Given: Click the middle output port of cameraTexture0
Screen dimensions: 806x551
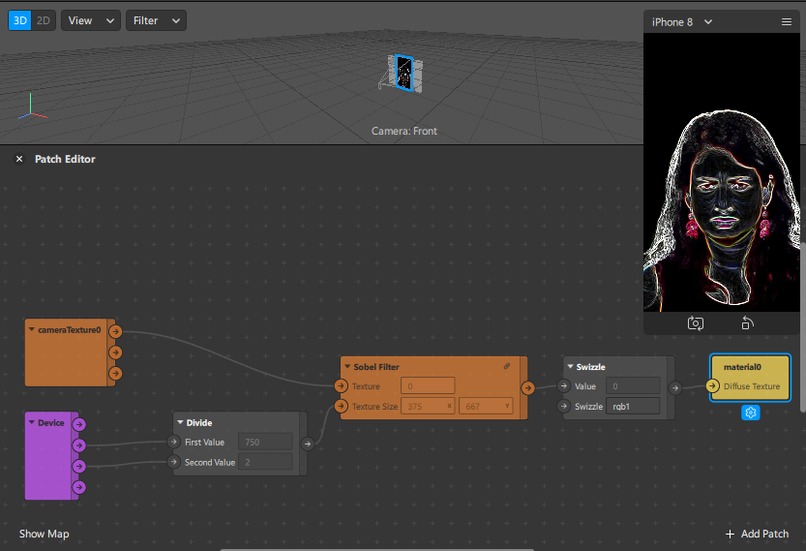Looking at the screenshot, I should [115, 353].
